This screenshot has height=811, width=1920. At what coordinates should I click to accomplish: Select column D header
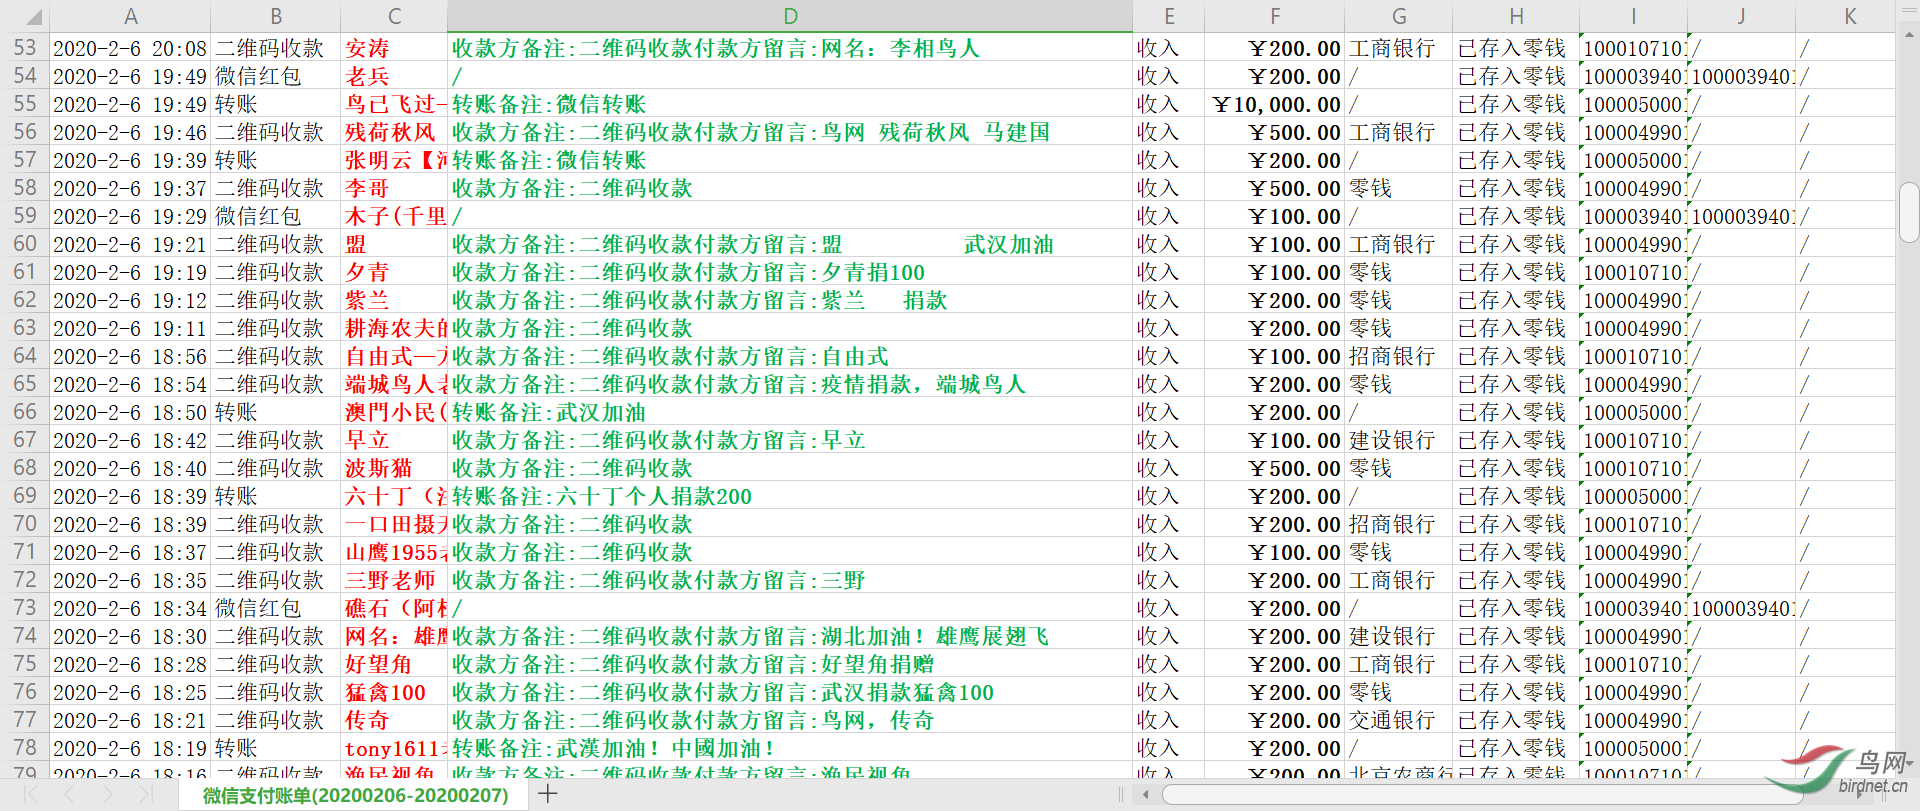tap(789, 16)
